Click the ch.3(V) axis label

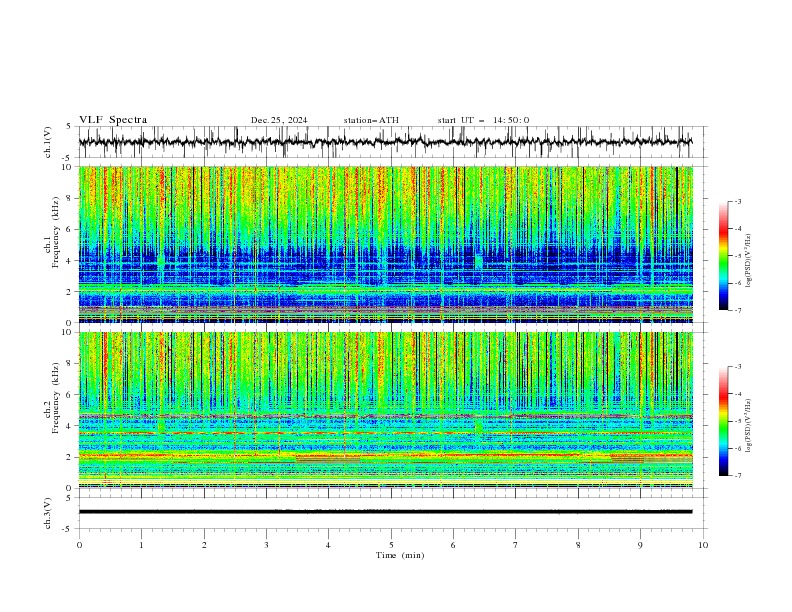tap(48, 513)
